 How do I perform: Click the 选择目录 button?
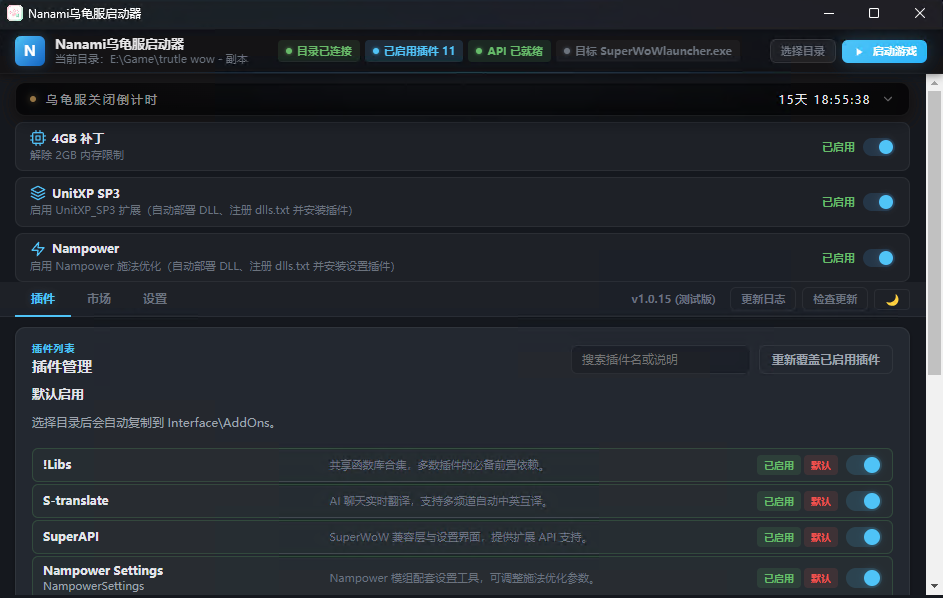(803, 51)
